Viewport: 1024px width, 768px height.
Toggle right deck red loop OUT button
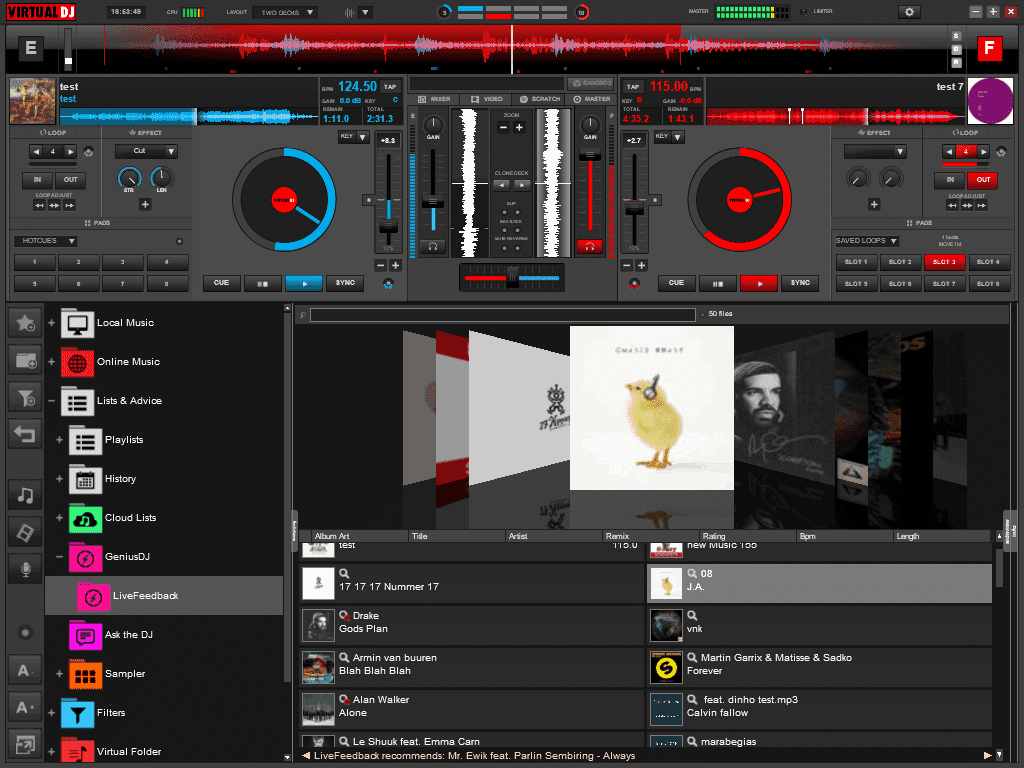984,180
